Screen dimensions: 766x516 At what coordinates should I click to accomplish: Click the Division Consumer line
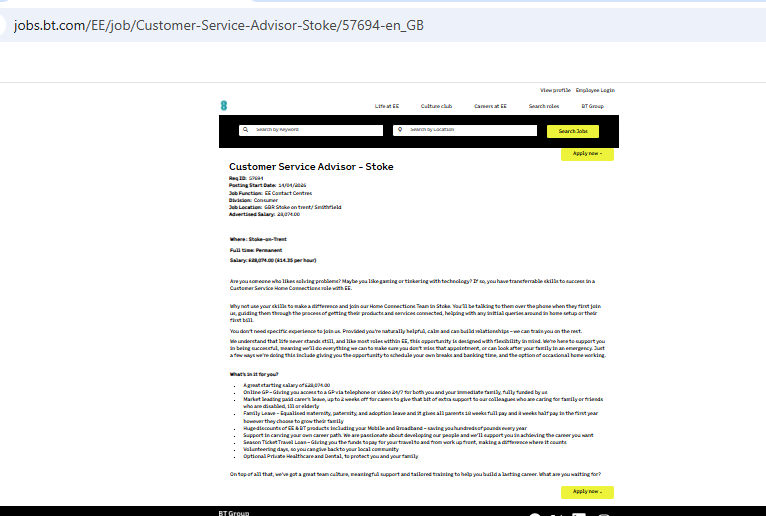point(253,200)
